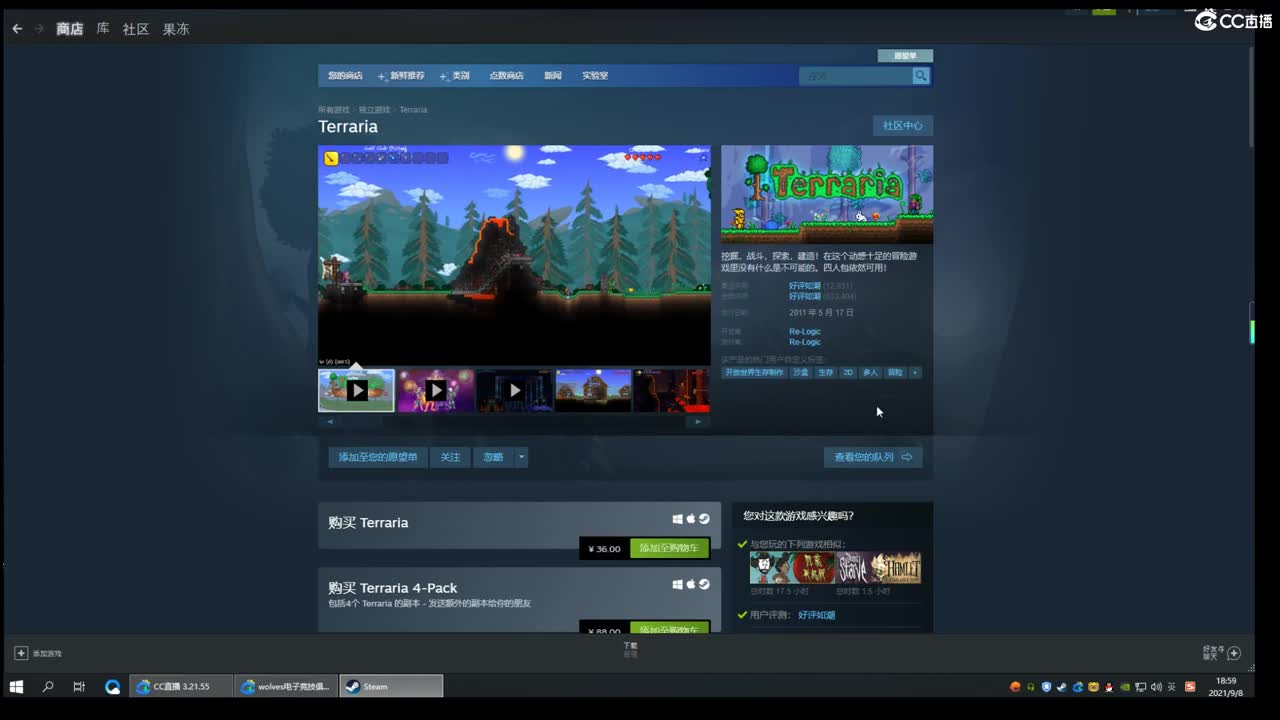
Task: Open the Don't Starve Together similar game
Action: click(792, 568)
